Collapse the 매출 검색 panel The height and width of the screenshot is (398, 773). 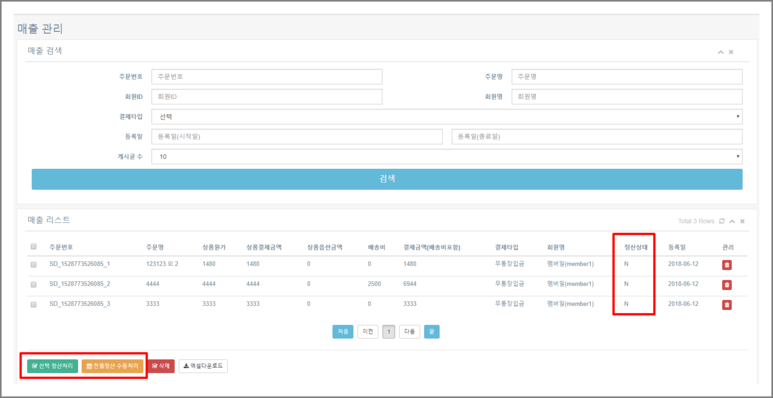(x=721, y=52)
